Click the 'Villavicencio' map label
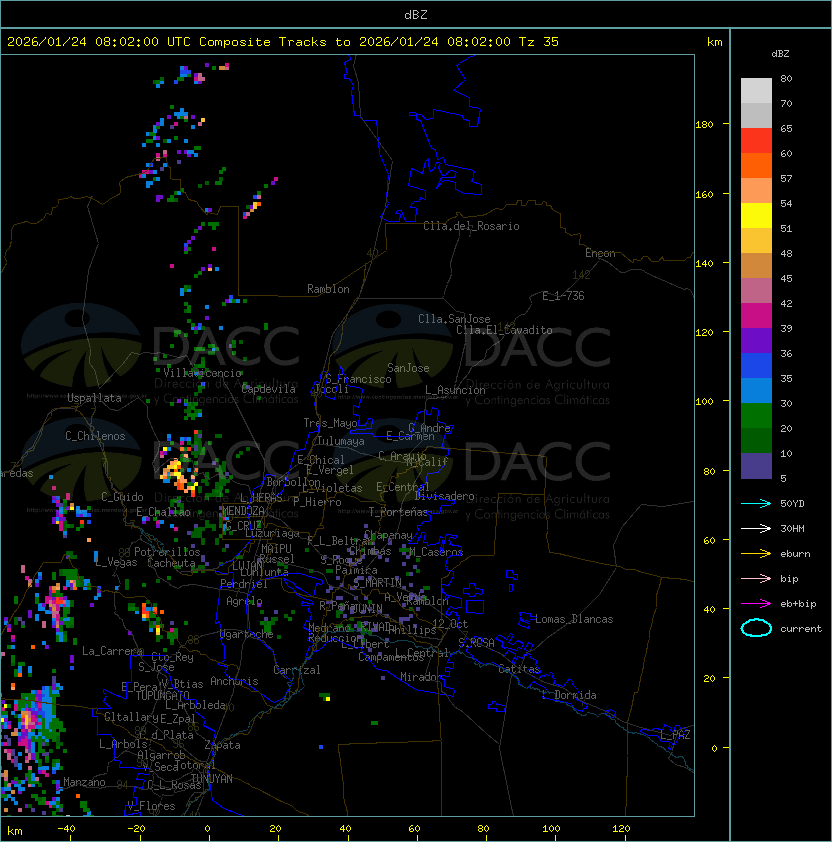The height and width of the screenshot is (842, 832). pos(202,373)
